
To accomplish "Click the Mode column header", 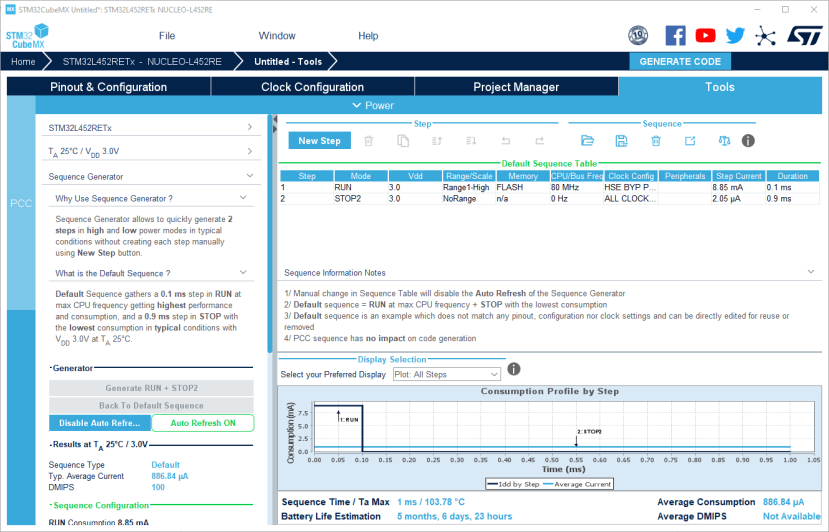I will click(x=361, y=176).
